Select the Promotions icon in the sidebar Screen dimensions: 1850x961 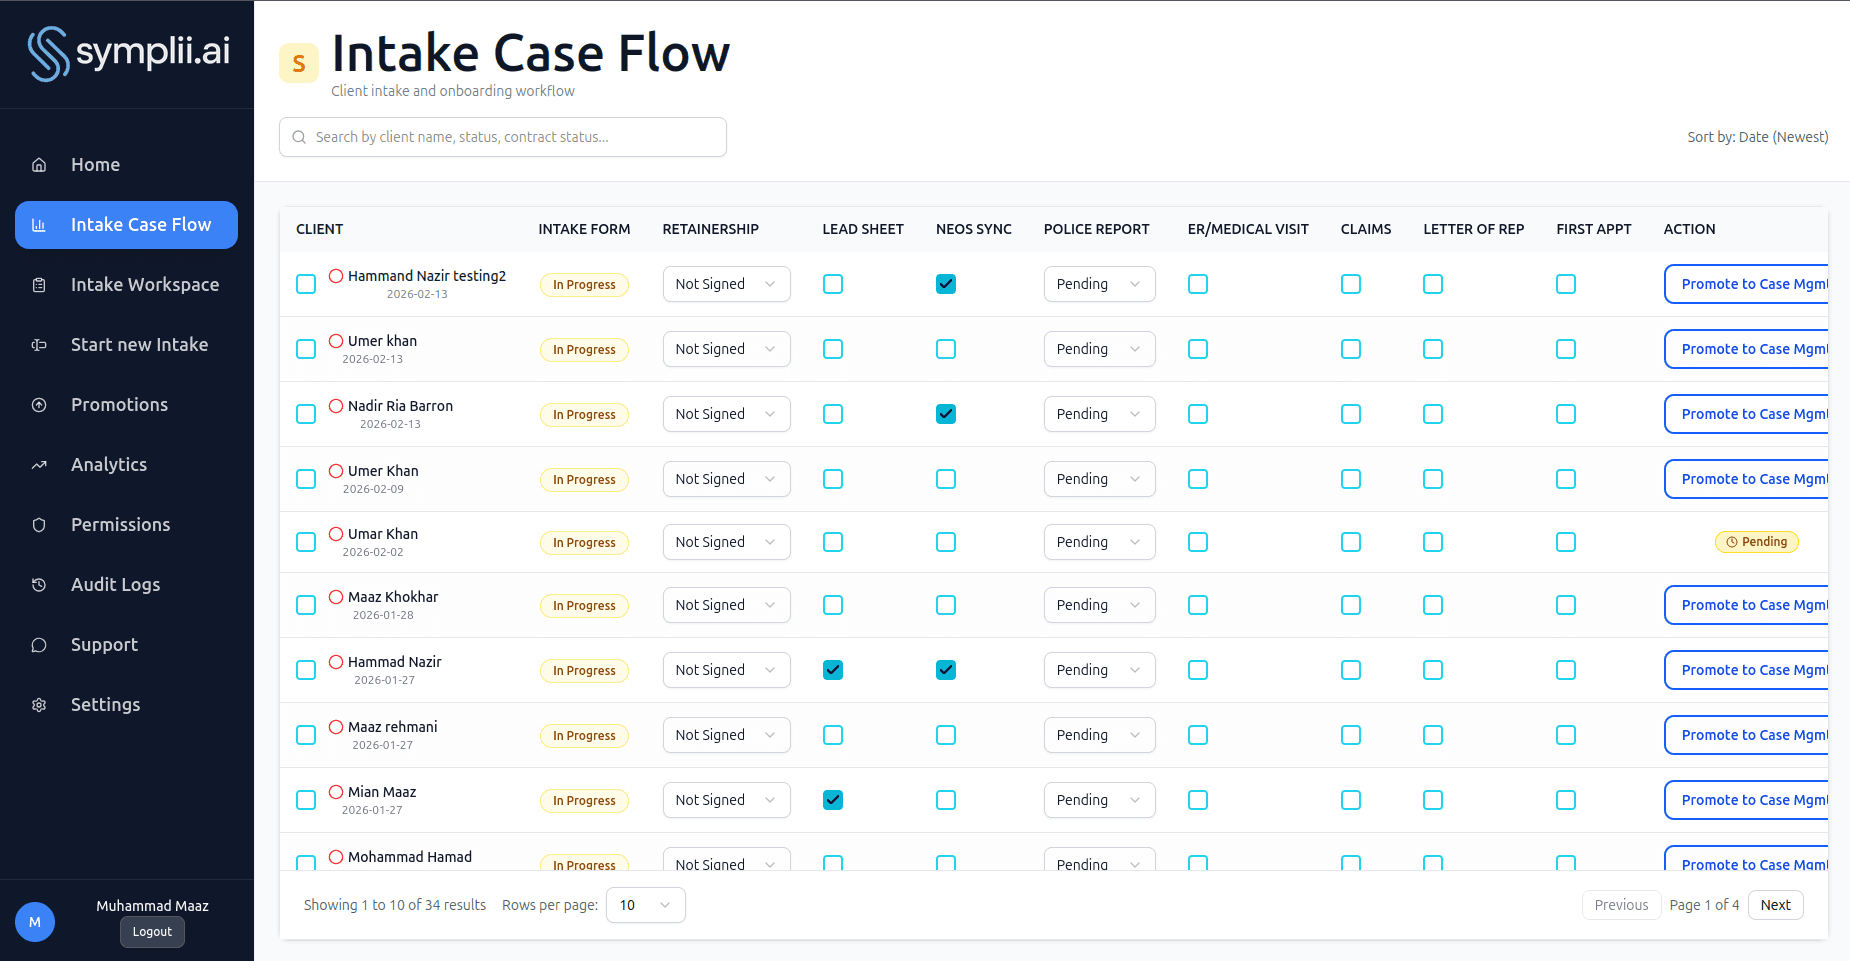(39, 404)
